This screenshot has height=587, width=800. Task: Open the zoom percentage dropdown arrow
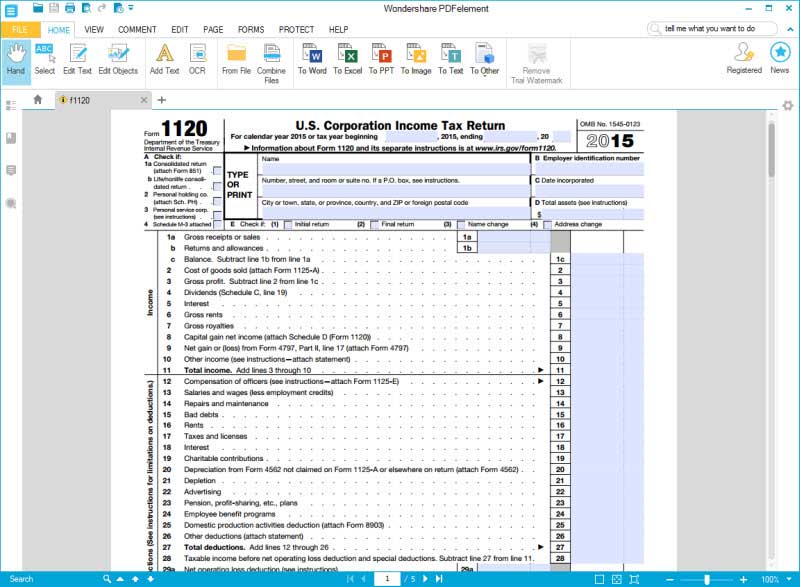click(x=789, y=579)
